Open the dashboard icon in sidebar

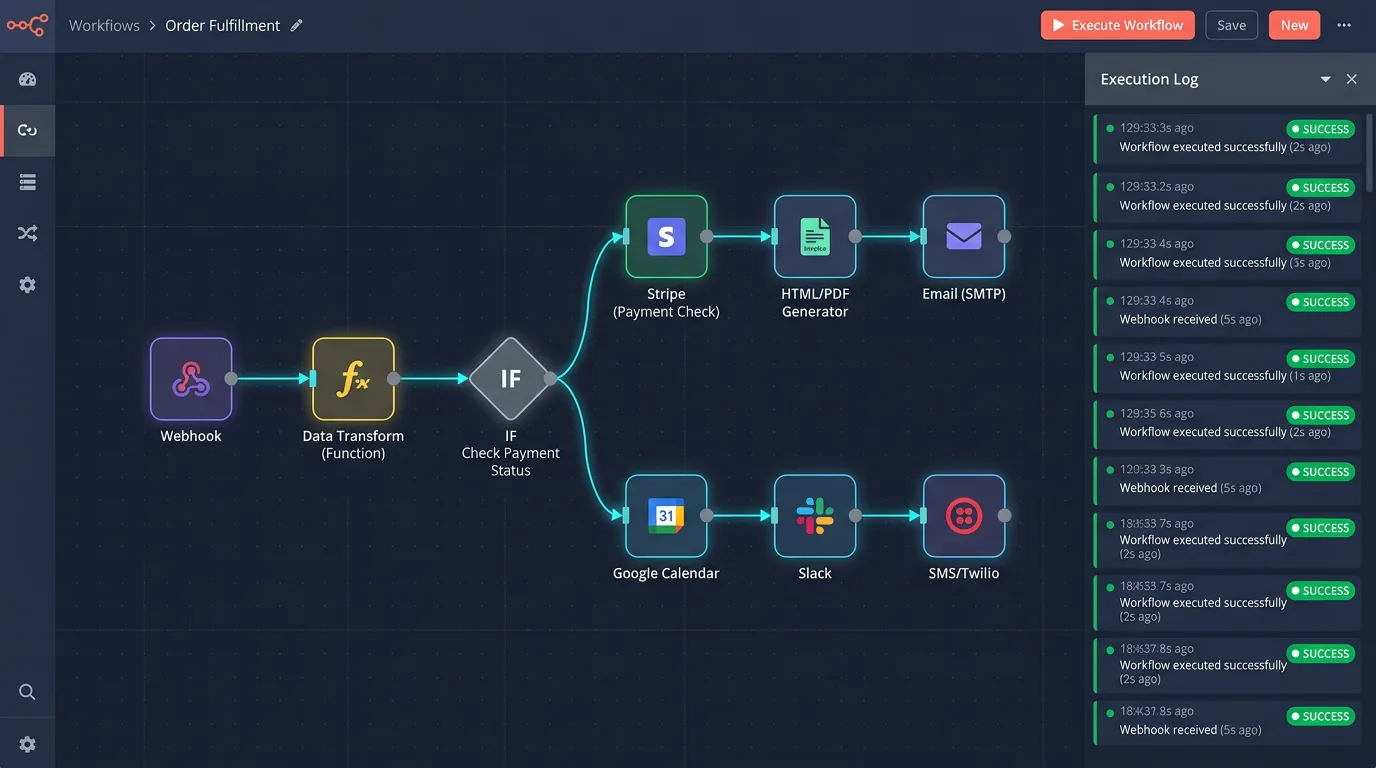pos(27,78)
